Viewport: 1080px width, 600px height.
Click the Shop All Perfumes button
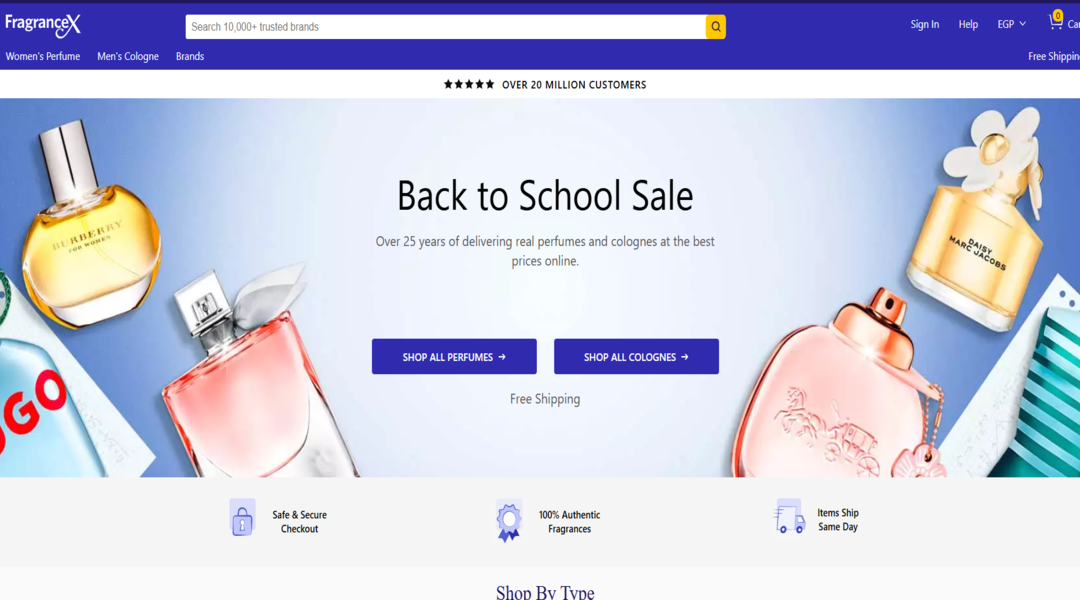pos(454,356)
